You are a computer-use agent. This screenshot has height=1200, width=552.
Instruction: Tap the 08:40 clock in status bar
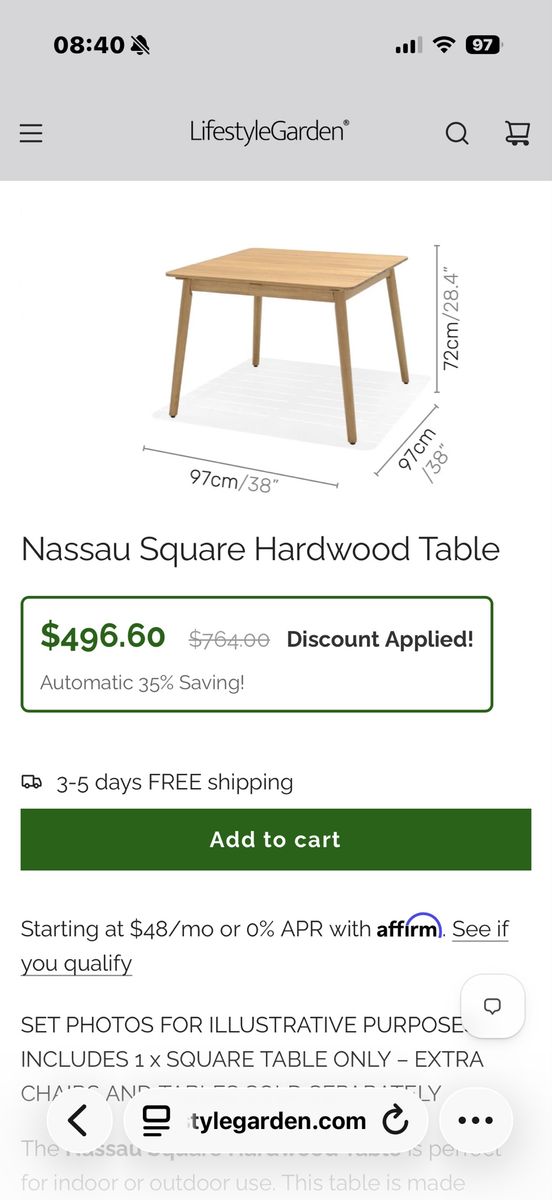[88, 45]
